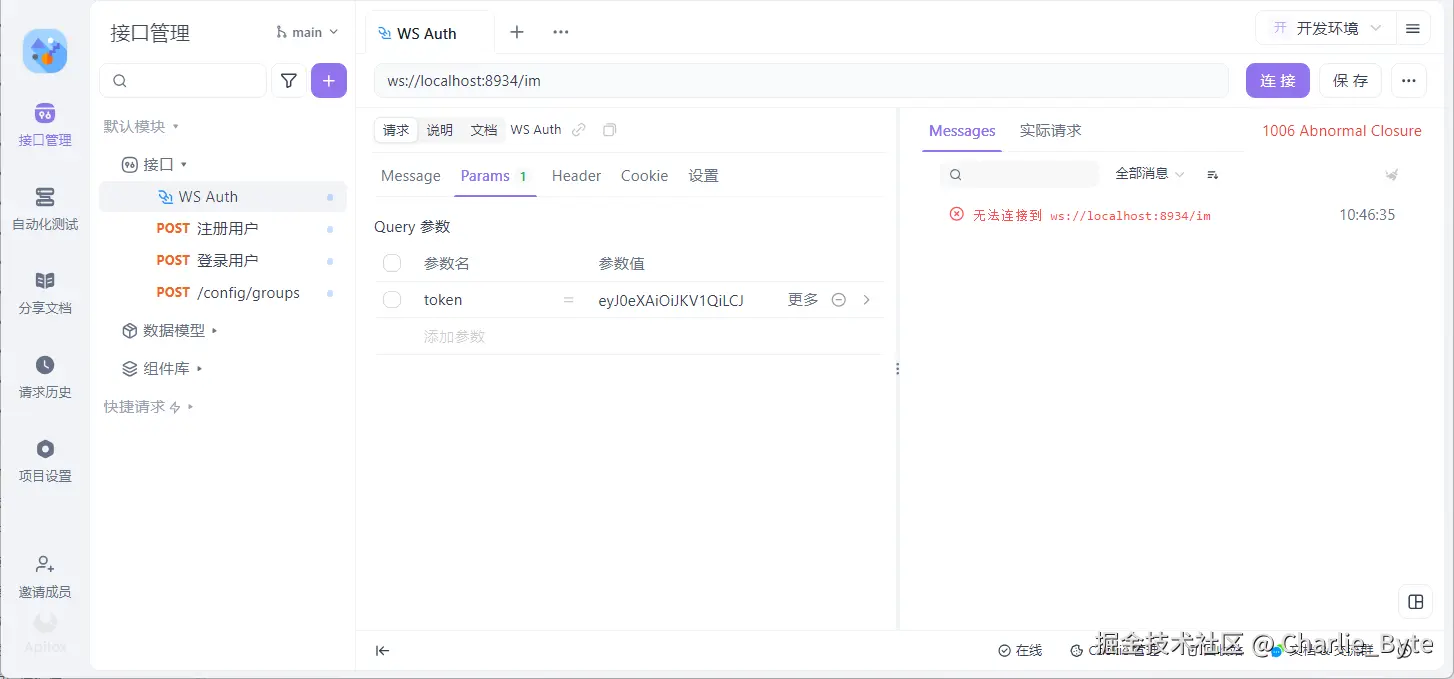Click the 保存 save button
The height and width of the screenshot is (679, 1454).
[1350, 81]
